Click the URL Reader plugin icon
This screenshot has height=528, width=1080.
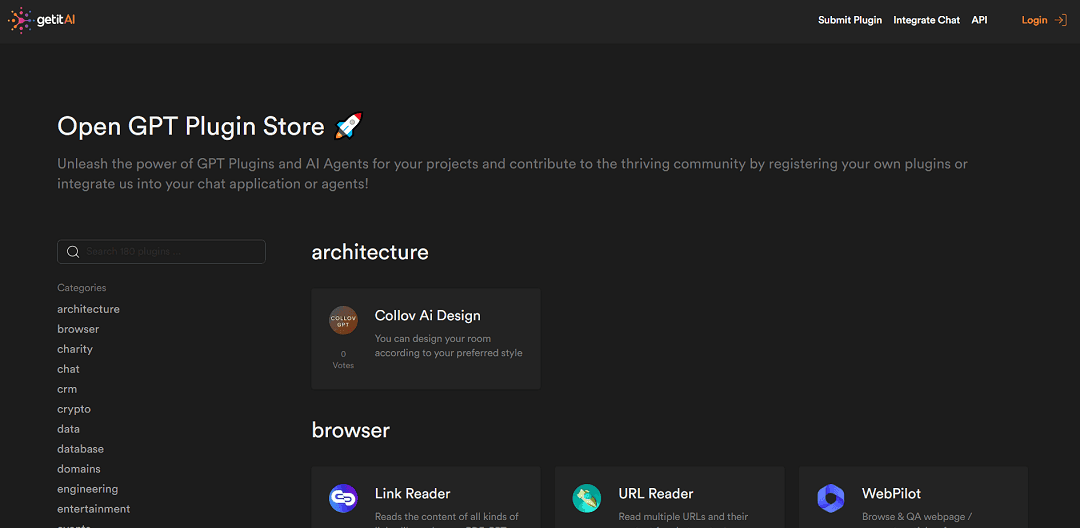click(x=587, y=498)
